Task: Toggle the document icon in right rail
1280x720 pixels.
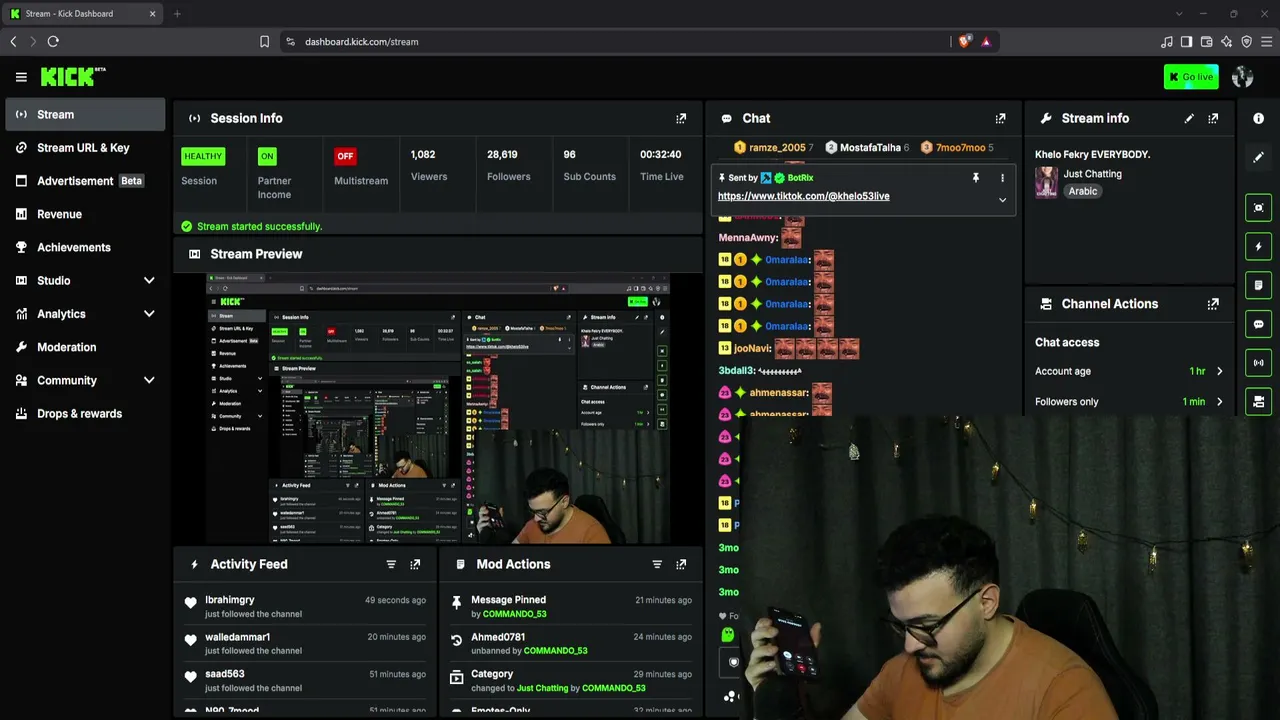Action: [1259, 285]
